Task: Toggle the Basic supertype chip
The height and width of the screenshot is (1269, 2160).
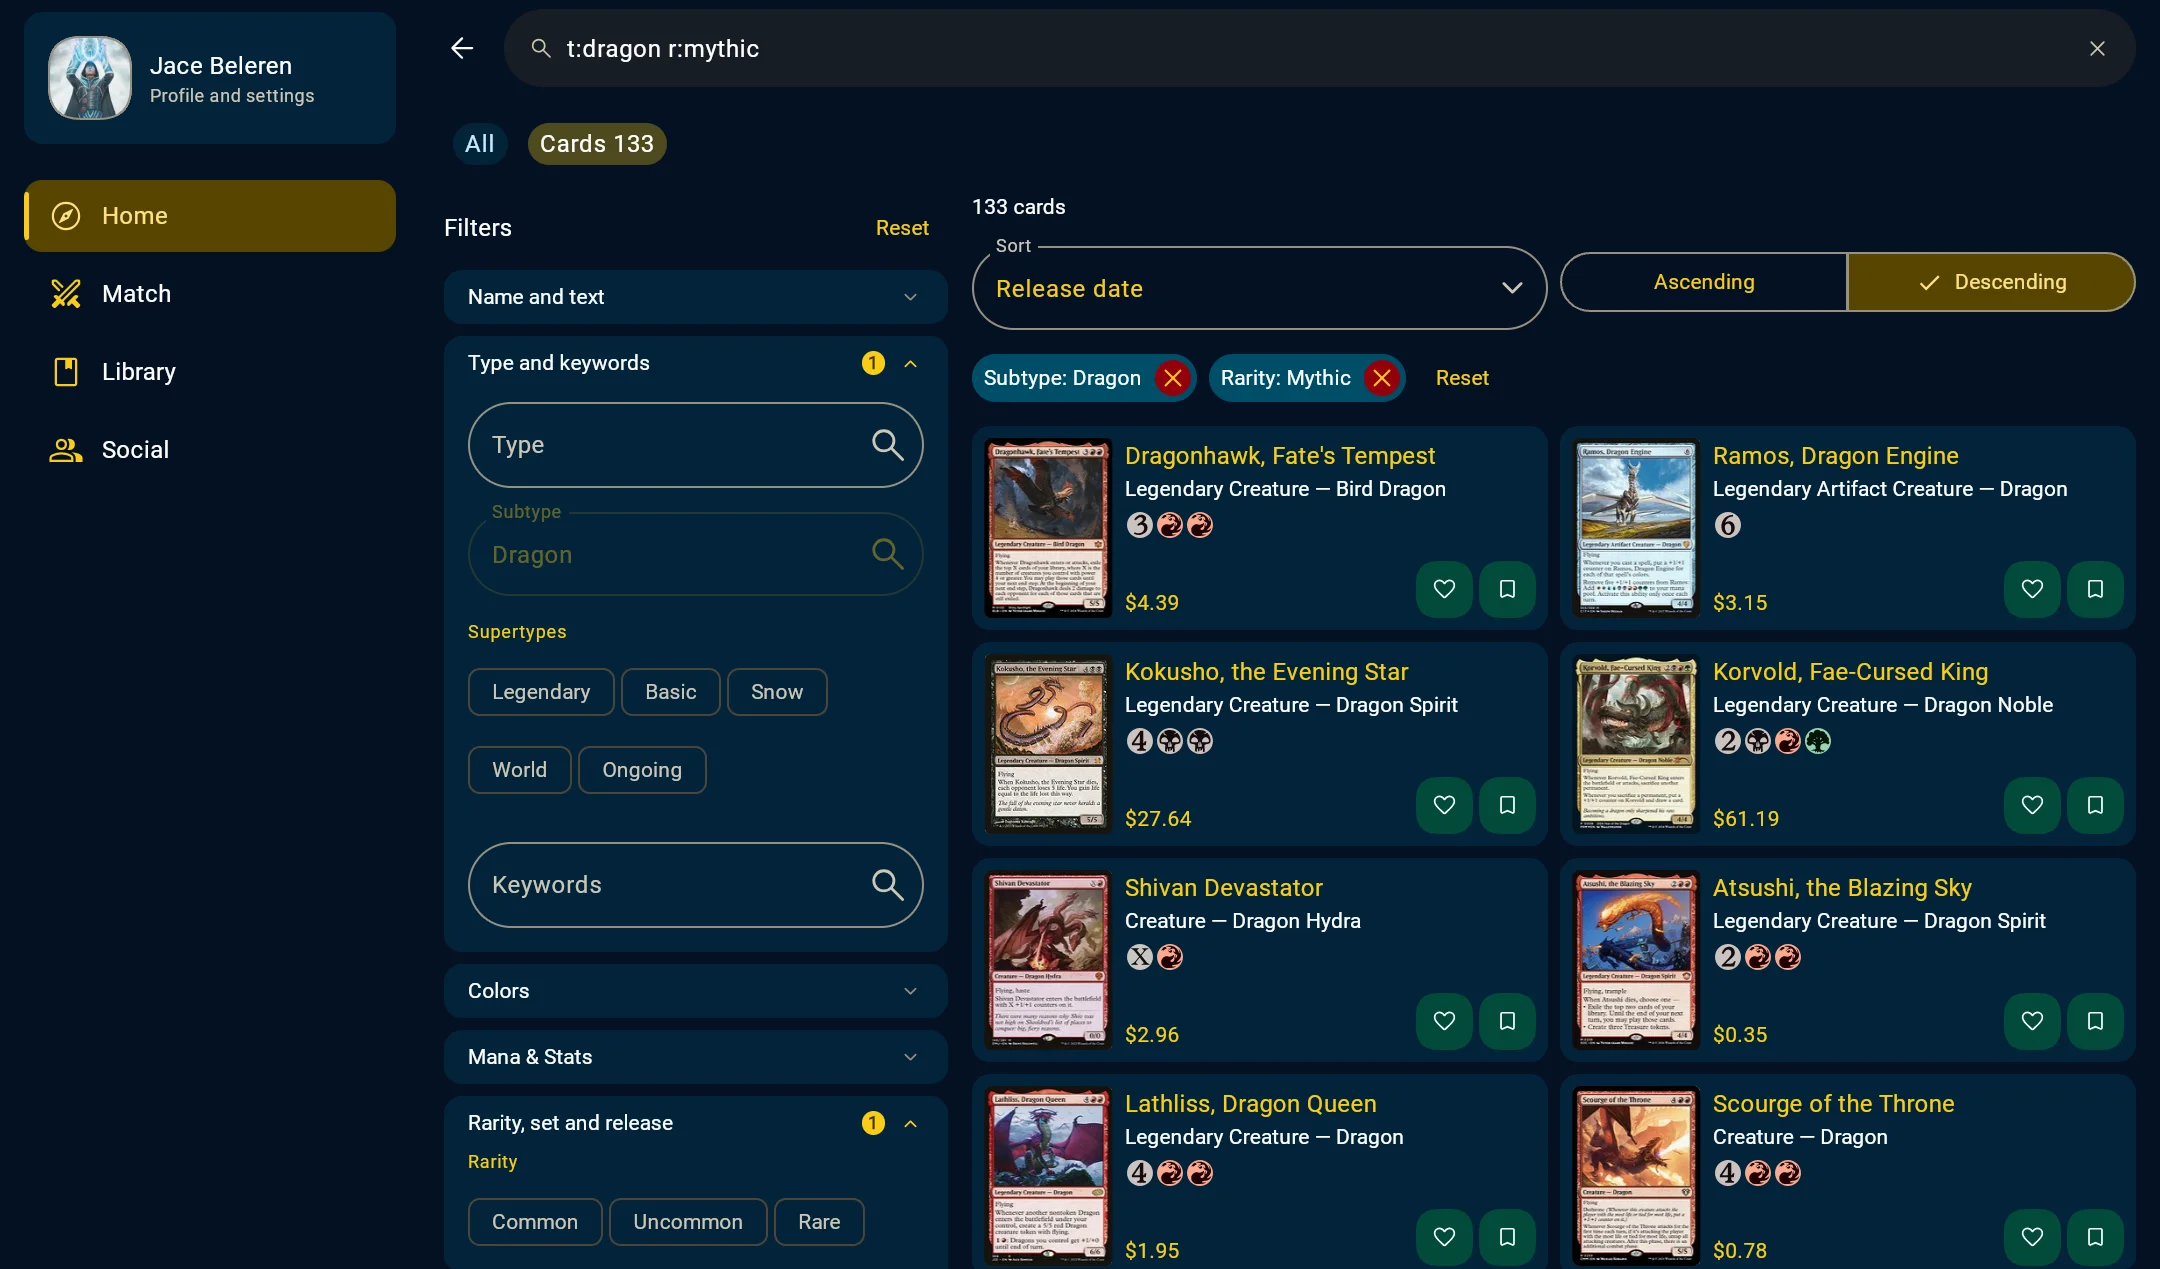Action: (670, 692)
